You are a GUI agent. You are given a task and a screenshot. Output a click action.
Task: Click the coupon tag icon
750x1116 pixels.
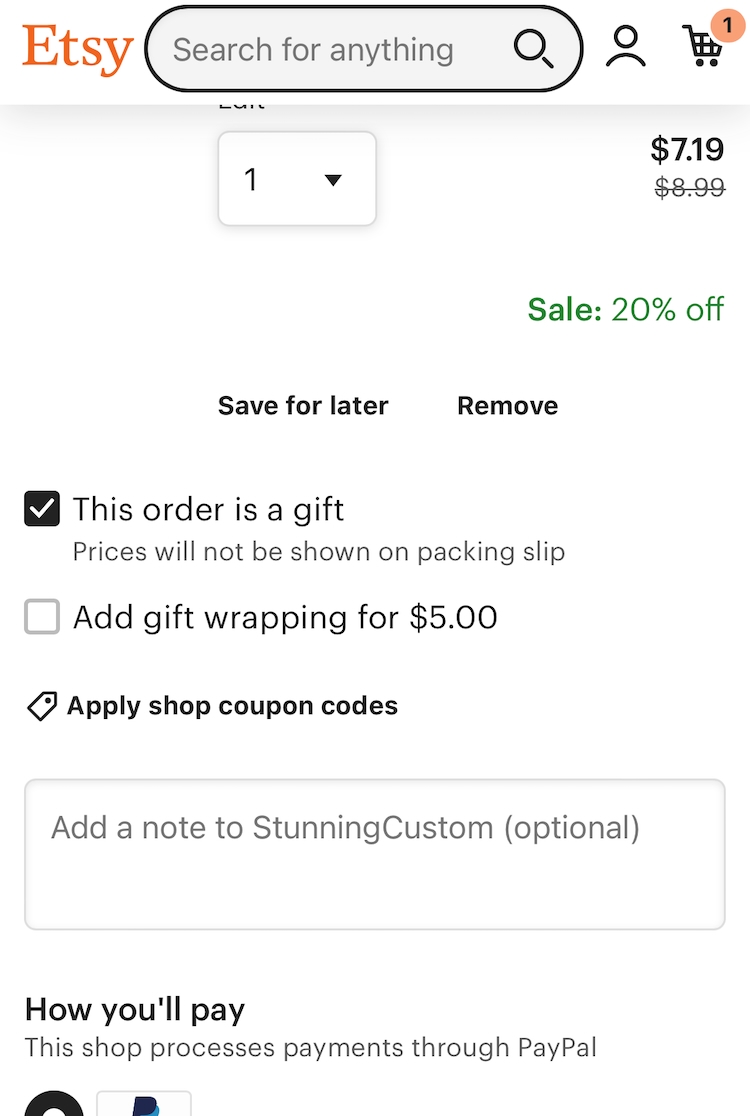click(41, 705)
